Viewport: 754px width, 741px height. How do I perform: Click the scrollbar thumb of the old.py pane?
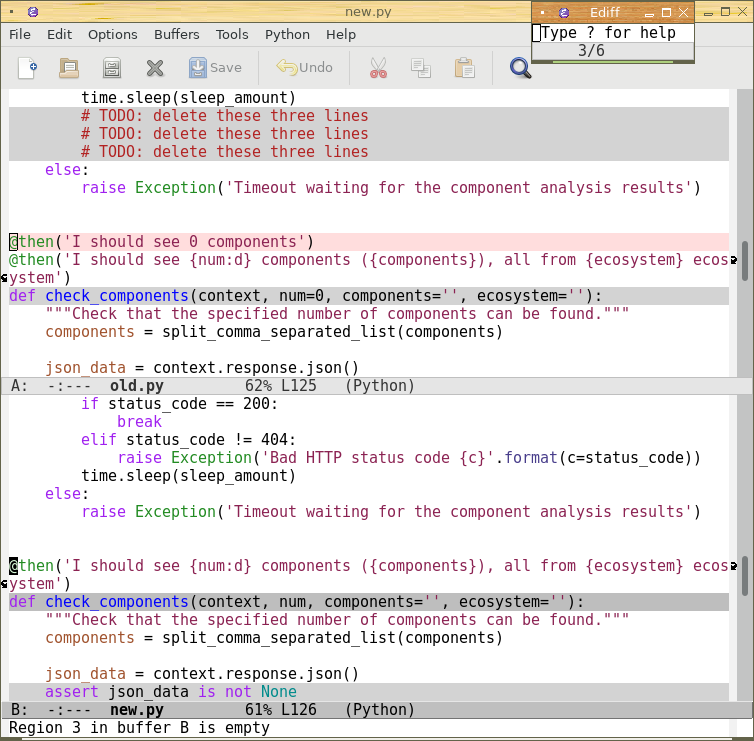(745, 261)
